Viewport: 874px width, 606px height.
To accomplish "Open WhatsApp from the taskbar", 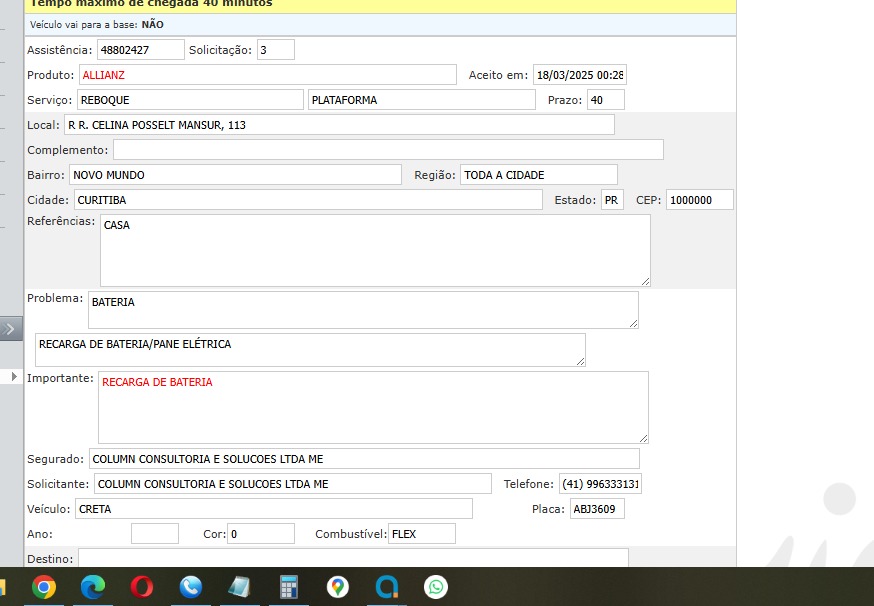I will coord(436,587).
